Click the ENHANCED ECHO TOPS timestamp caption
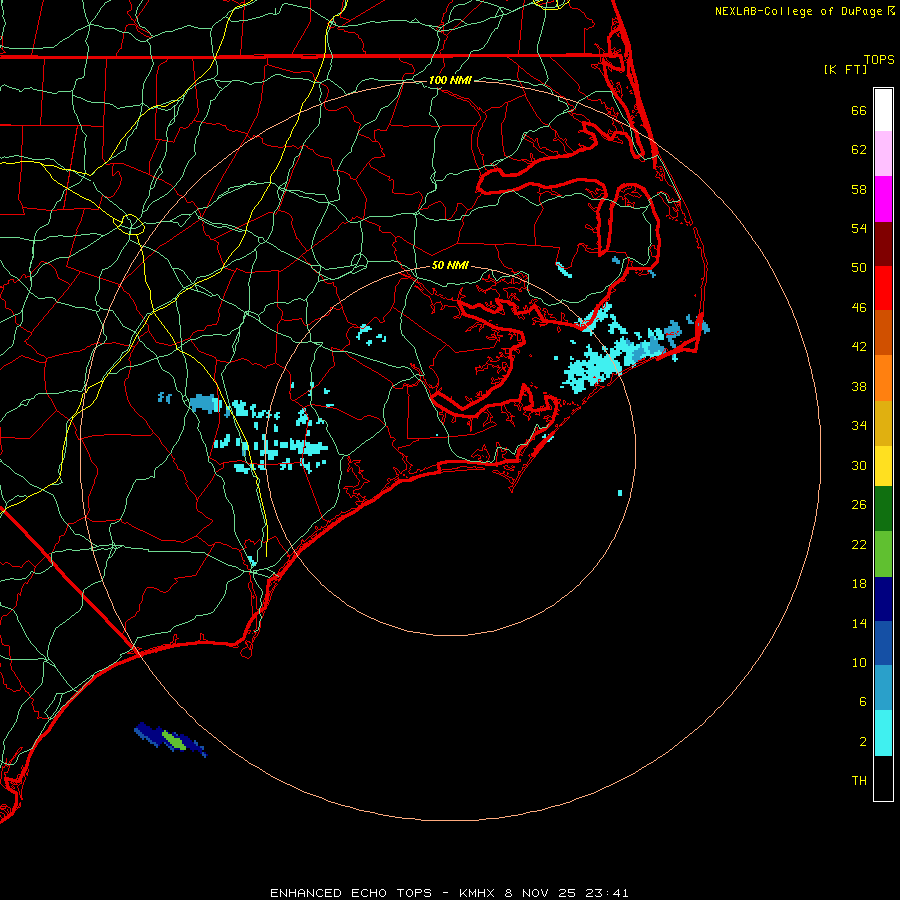 (449, 893)
